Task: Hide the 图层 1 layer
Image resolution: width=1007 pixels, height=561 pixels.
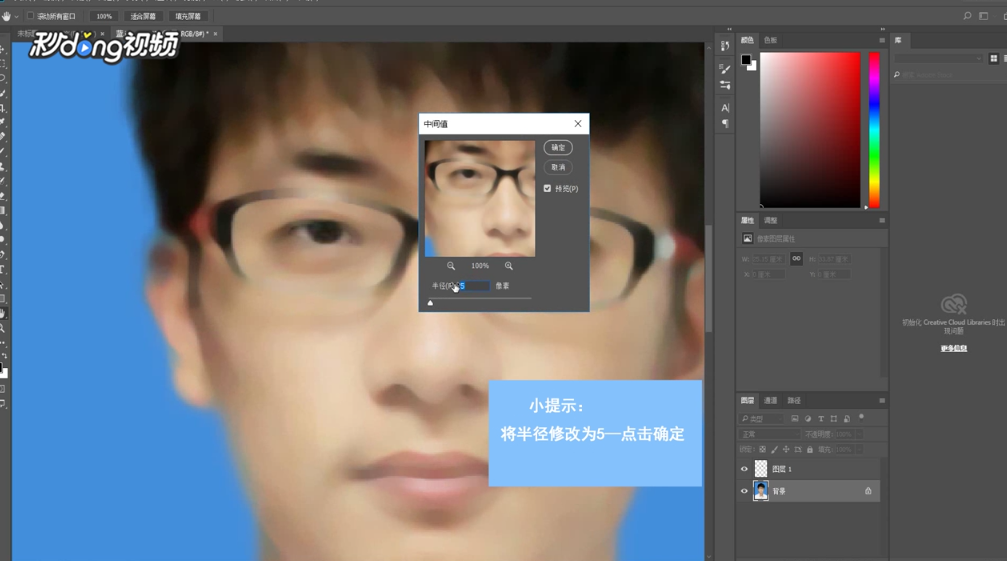Action: point(744,469)
